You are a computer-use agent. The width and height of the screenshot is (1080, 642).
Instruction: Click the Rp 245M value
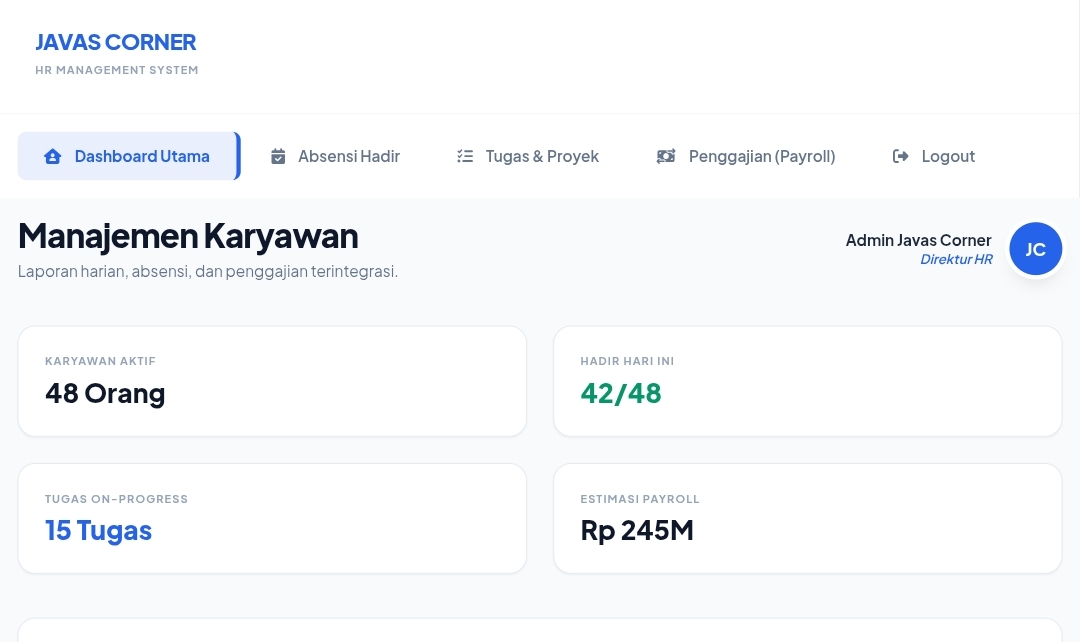tap(636, 530)
